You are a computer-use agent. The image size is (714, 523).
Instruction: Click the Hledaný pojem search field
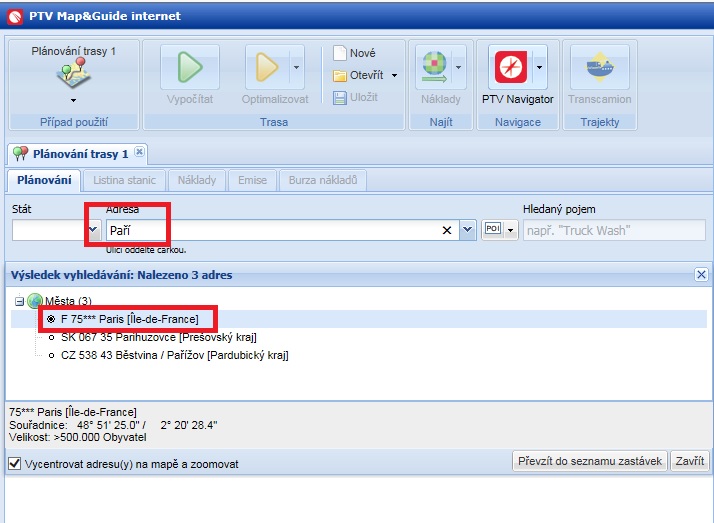[614, 230]
